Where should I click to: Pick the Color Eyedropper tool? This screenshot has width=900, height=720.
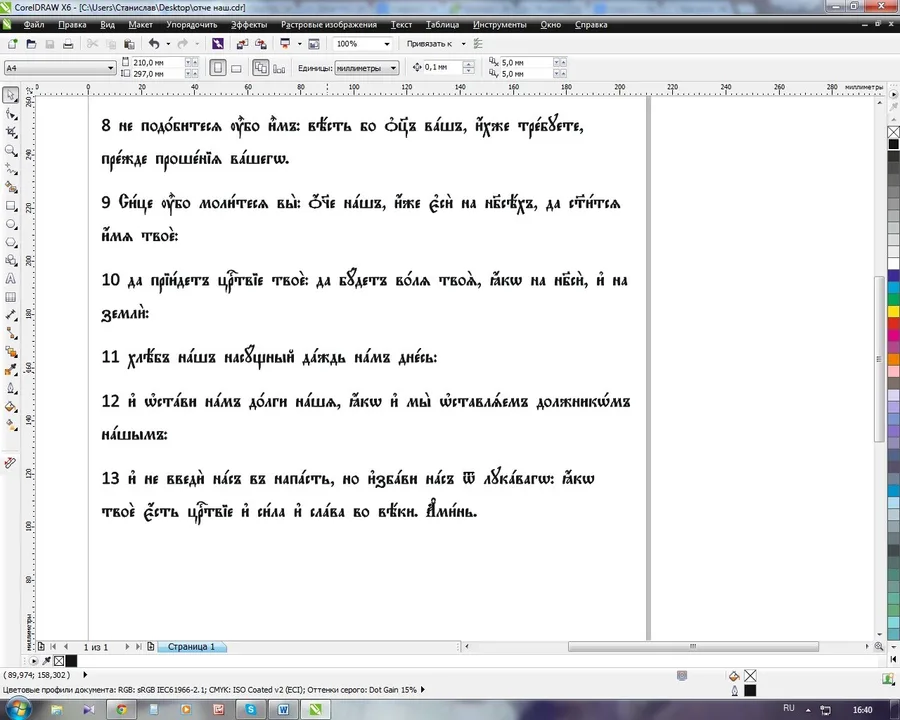click(11, 370)
